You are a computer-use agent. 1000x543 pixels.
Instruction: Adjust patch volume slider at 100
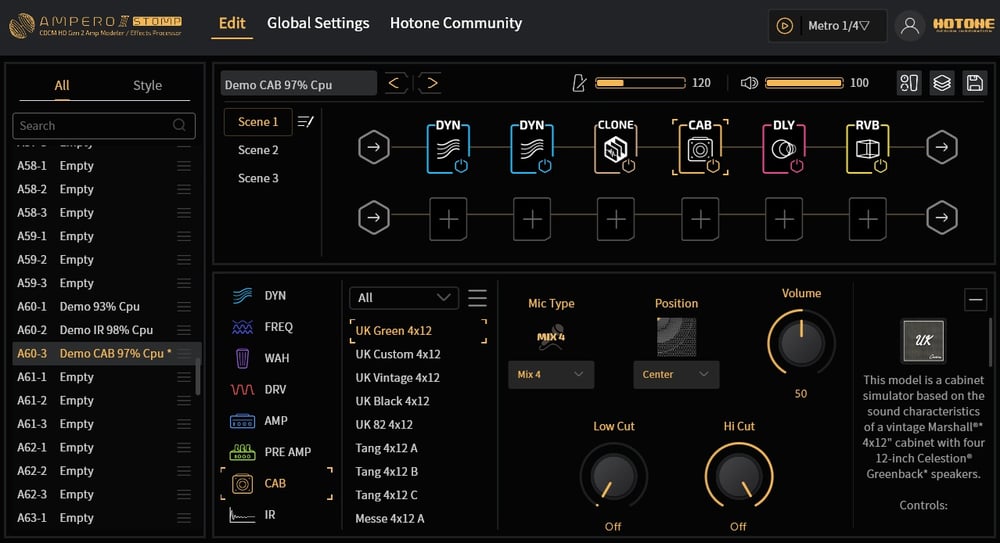804,83
